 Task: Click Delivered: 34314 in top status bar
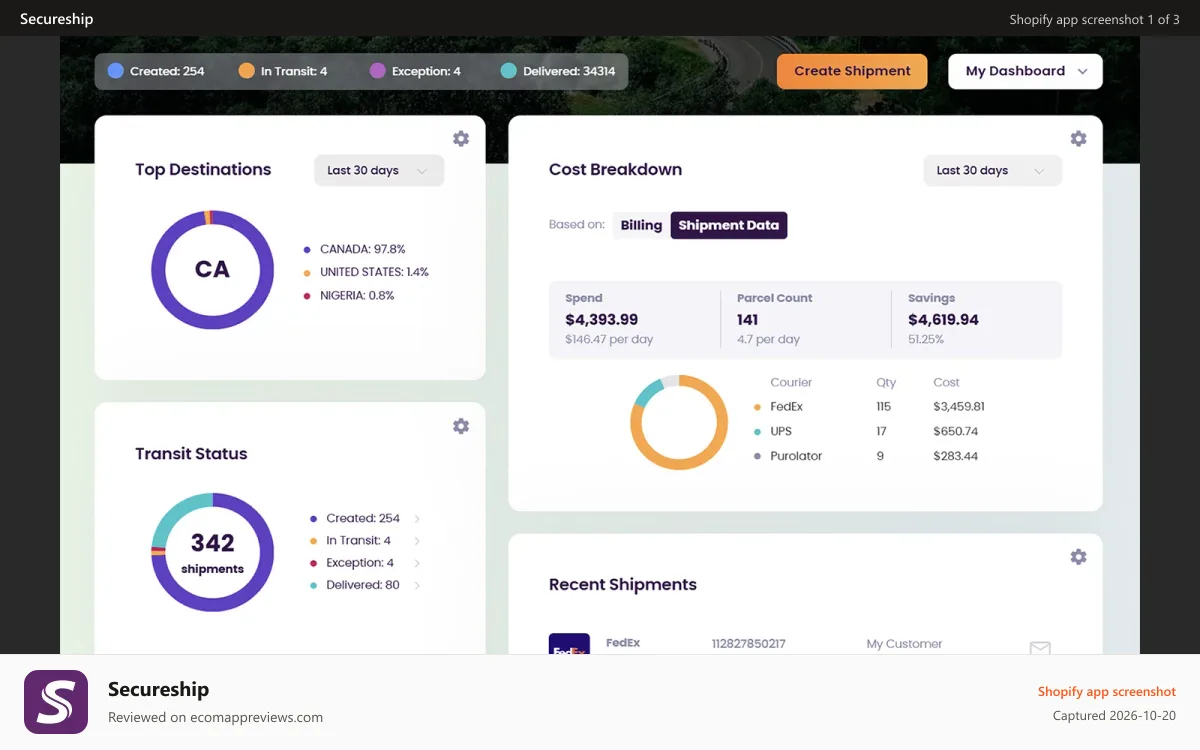(x=569, y=71)
